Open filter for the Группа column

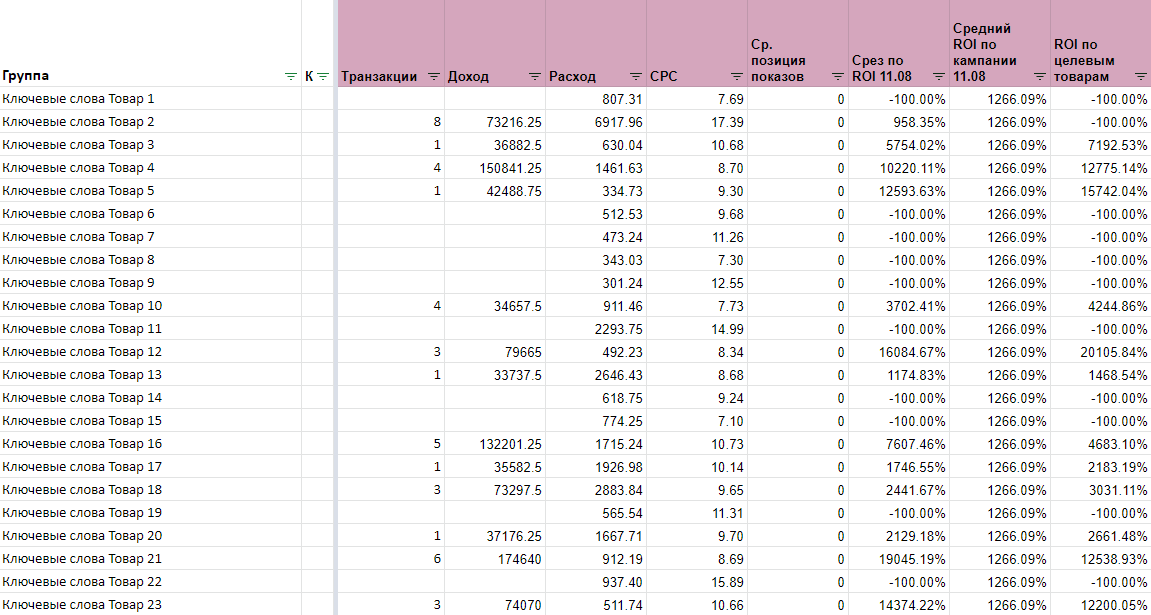[x=291, y=76]
